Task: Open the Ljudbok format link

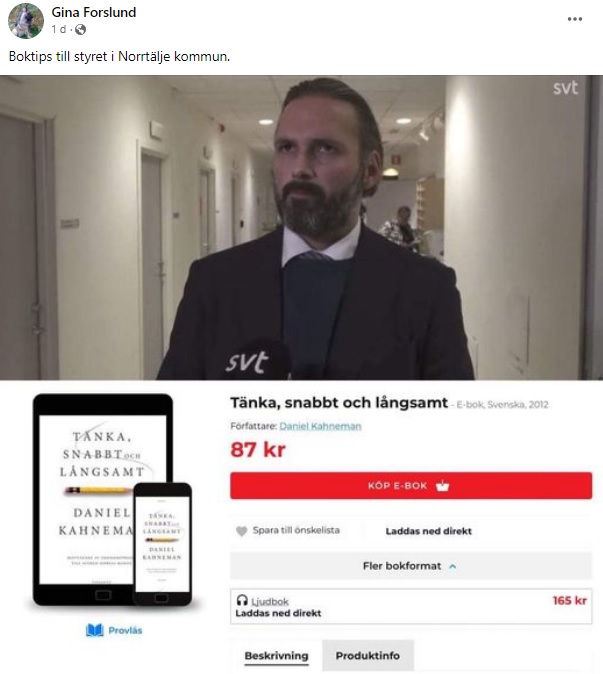Action: click(270, 601)
